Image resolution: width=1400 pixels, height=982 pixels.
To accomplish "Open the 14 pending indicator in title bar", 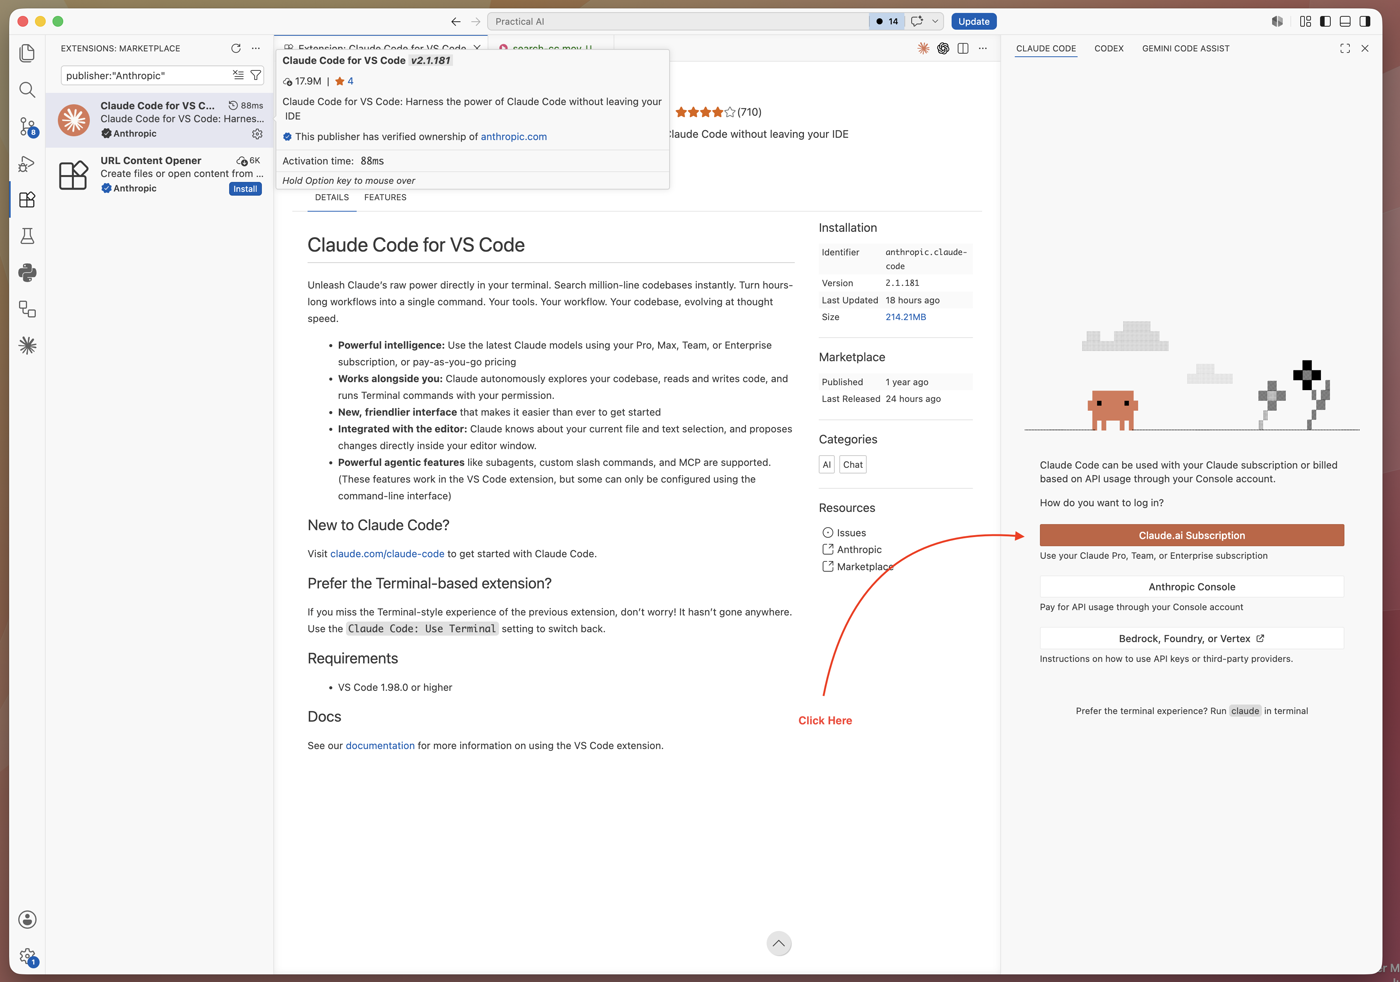I will [x=887, y=21].
